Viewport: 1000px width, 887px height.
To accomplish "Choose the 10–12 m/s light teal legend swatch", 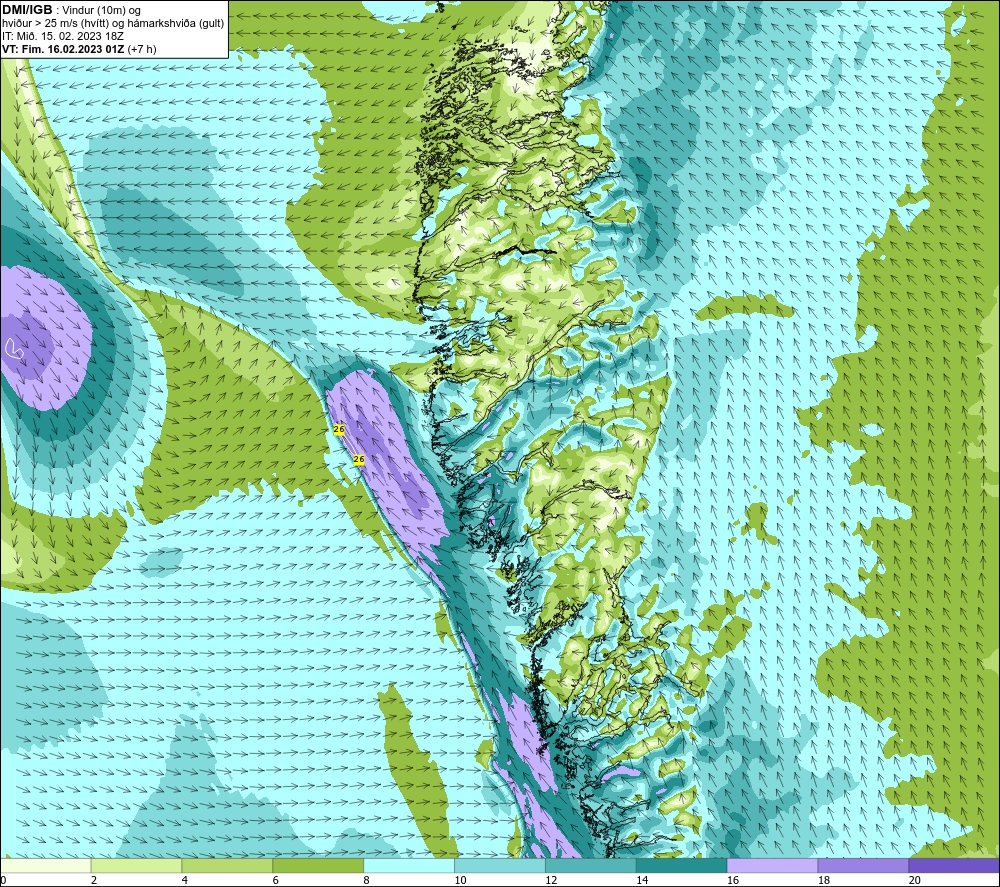I will pyautogui.click(x=500, y=866).
